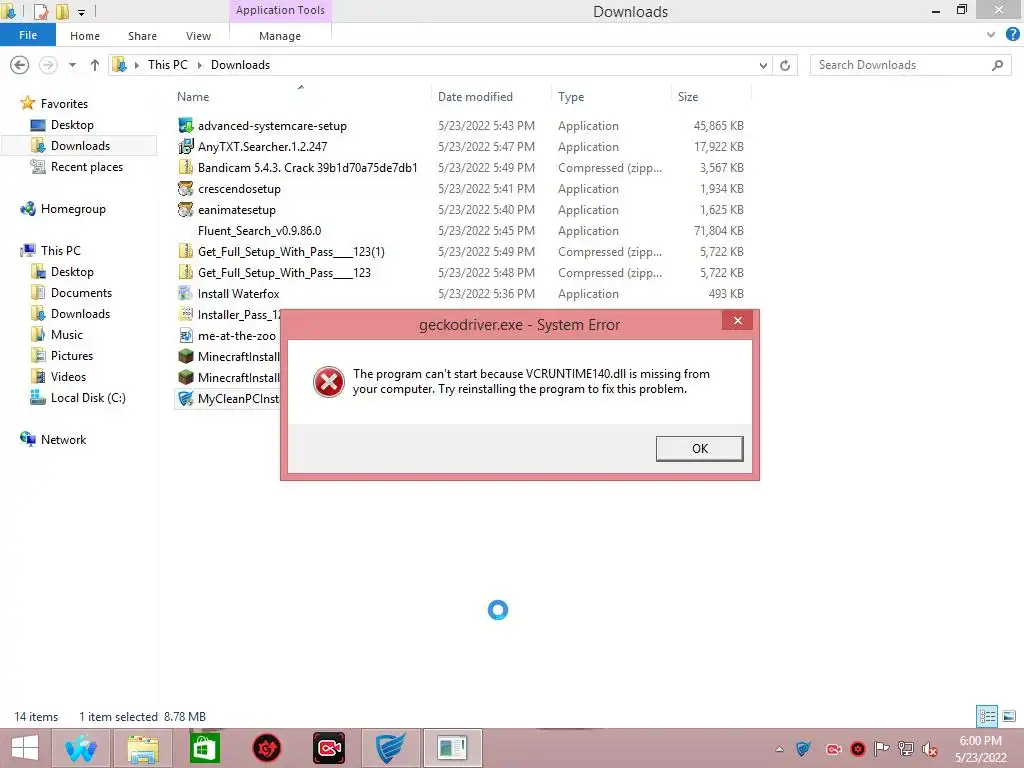Sort files by the Type column

[571, 97]
